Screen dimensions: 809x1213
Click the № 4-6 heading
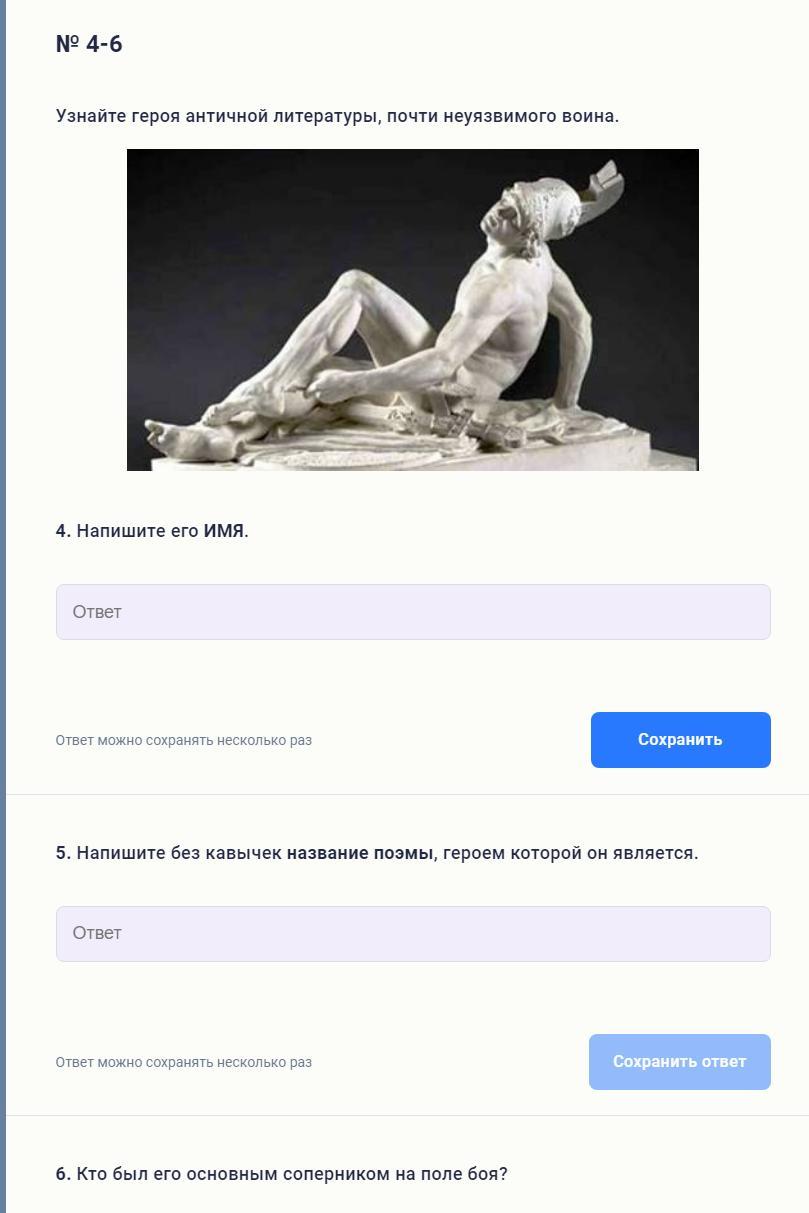pos(89,44)
